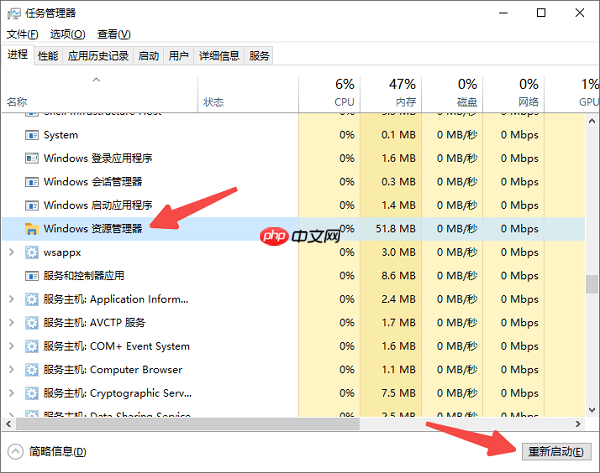Select the Windows 登录应用程序 row name
600x473 pixels.
pos(98,158)
